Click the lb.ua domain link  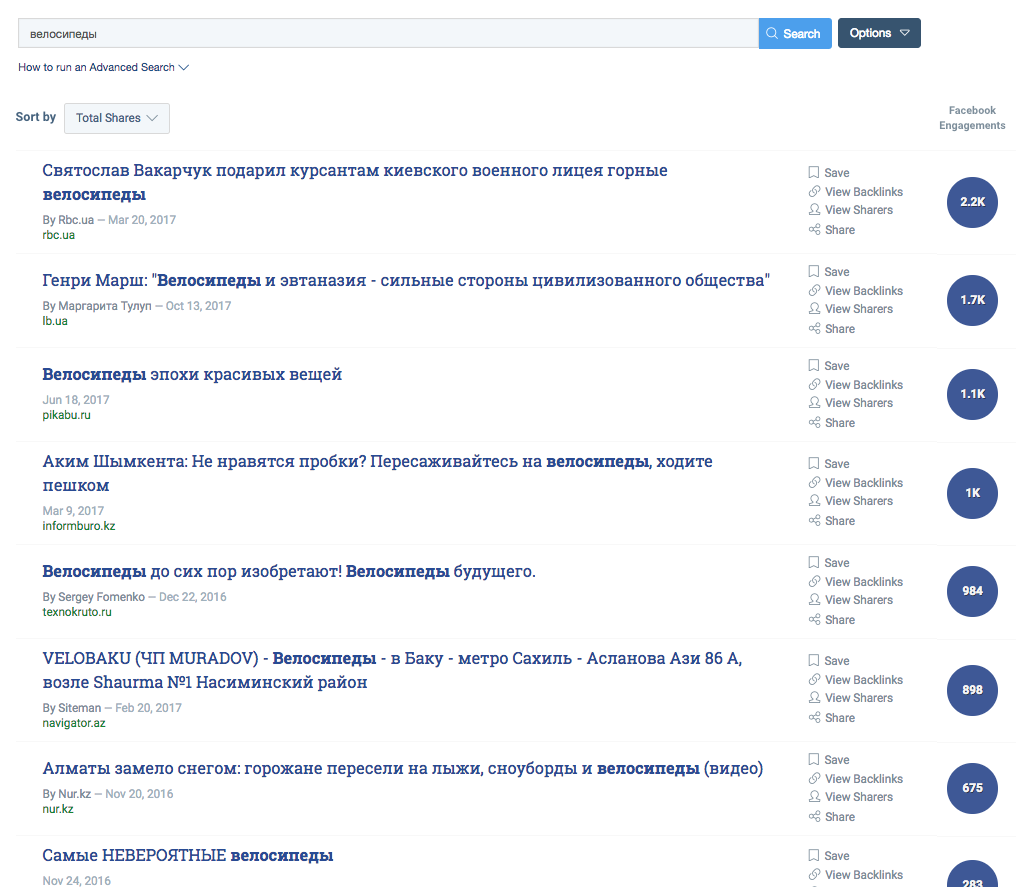[x=55, y=321]
